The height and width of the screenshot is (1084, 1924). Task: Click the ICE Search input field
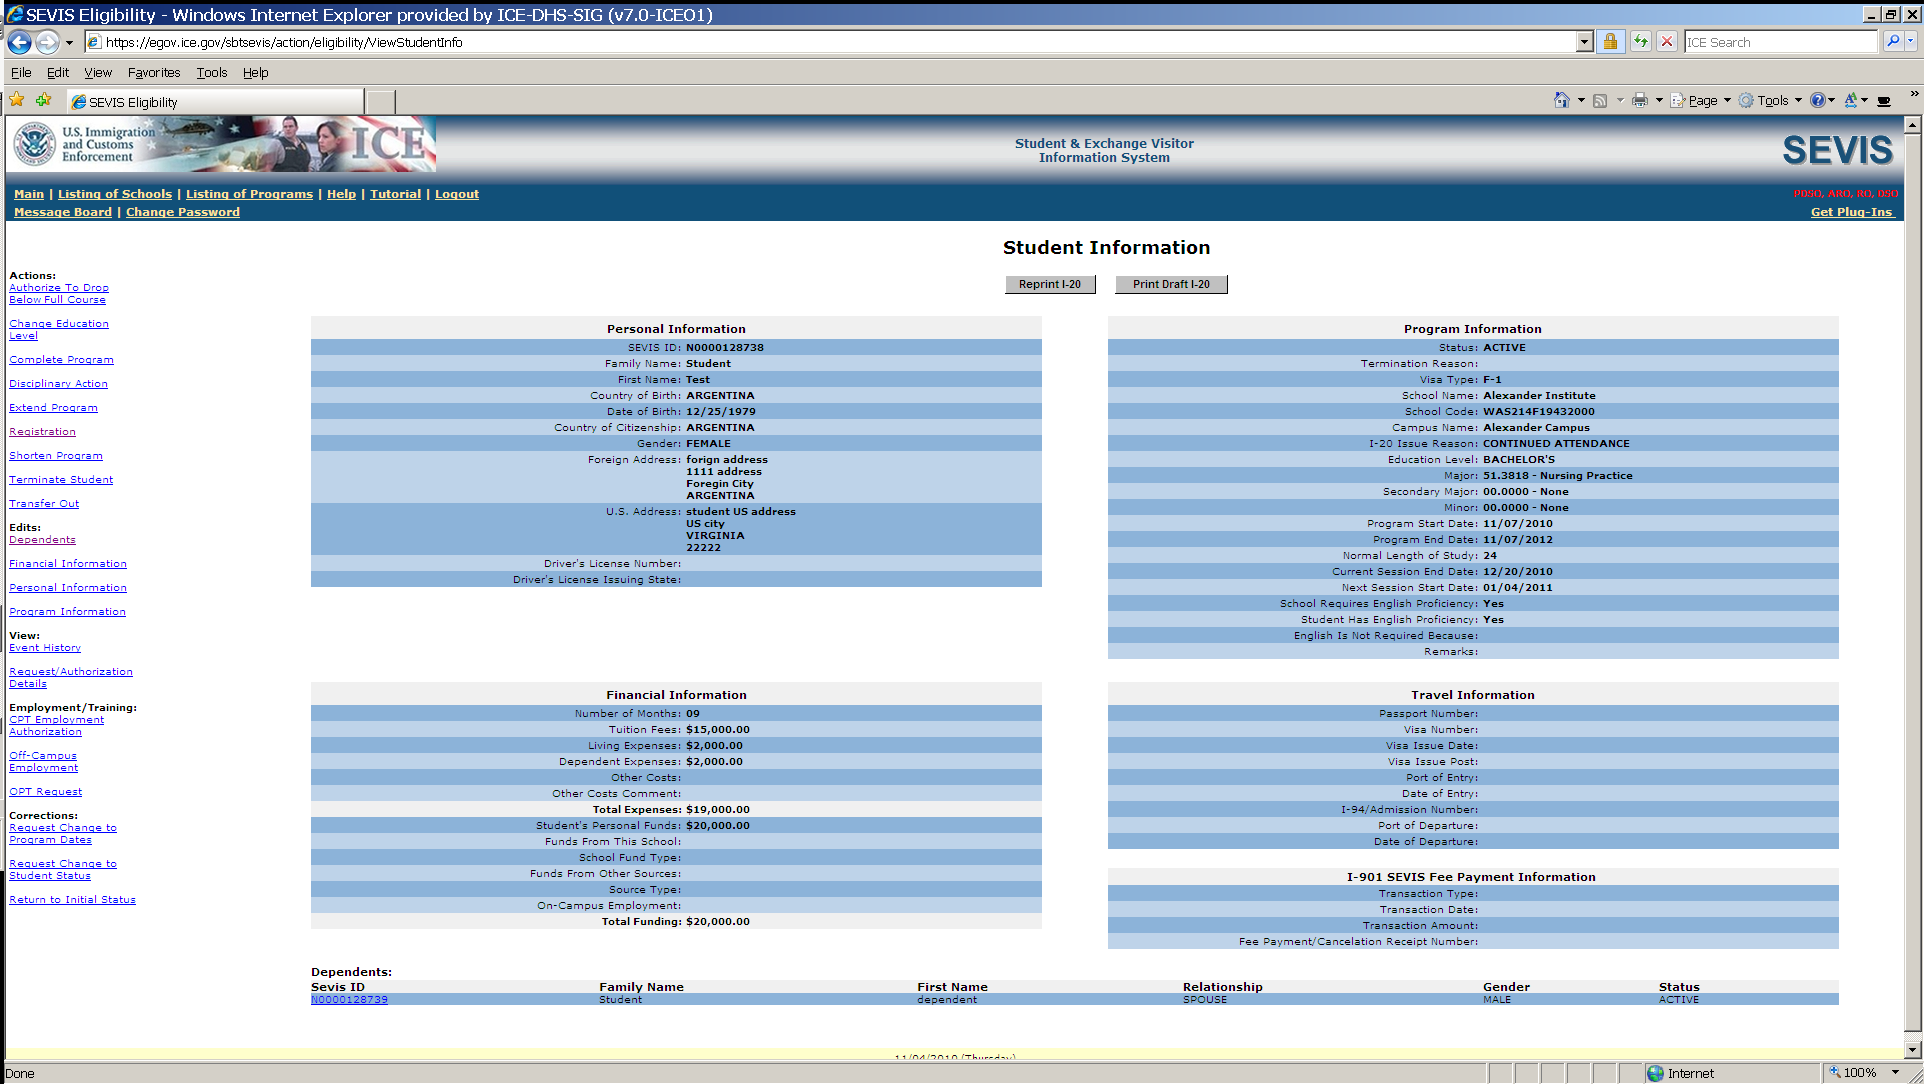[x=1780, y=42]
